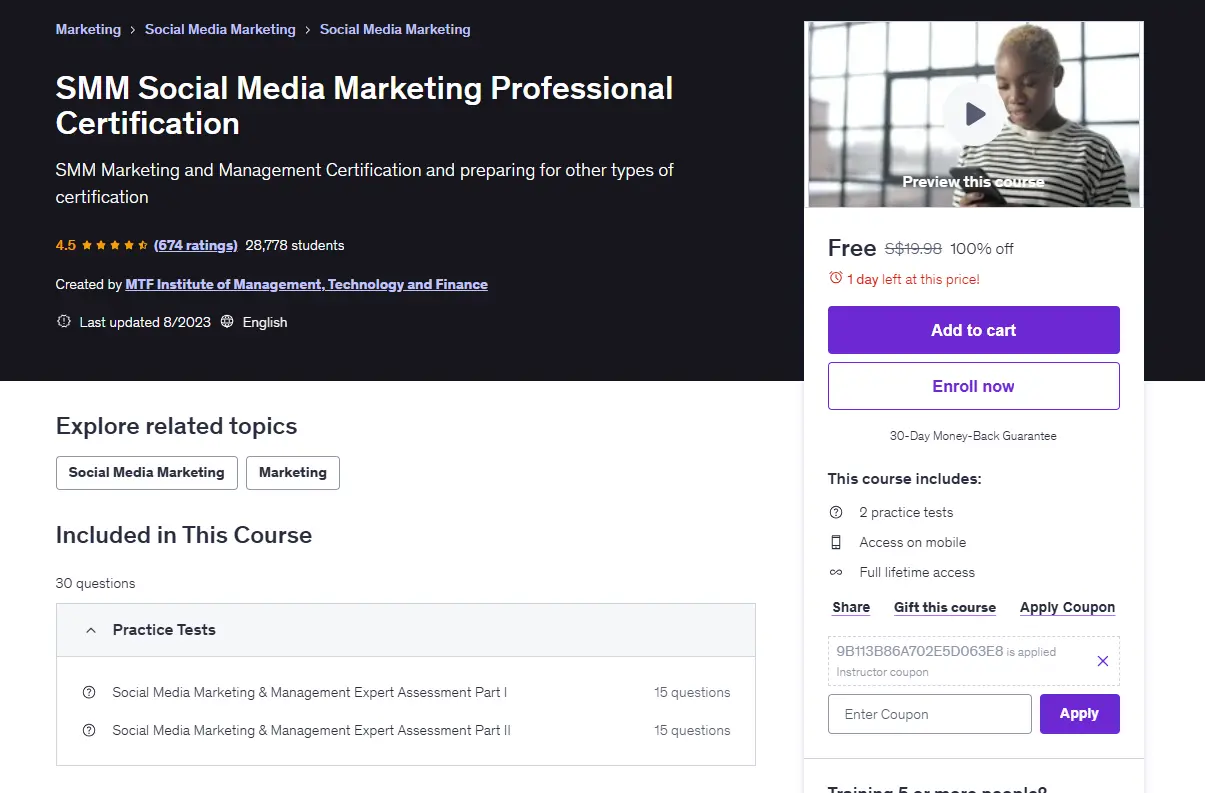Select the Social Media Marketing topic tag
This screenshot has width=1205, height=793.
point(147,472)
